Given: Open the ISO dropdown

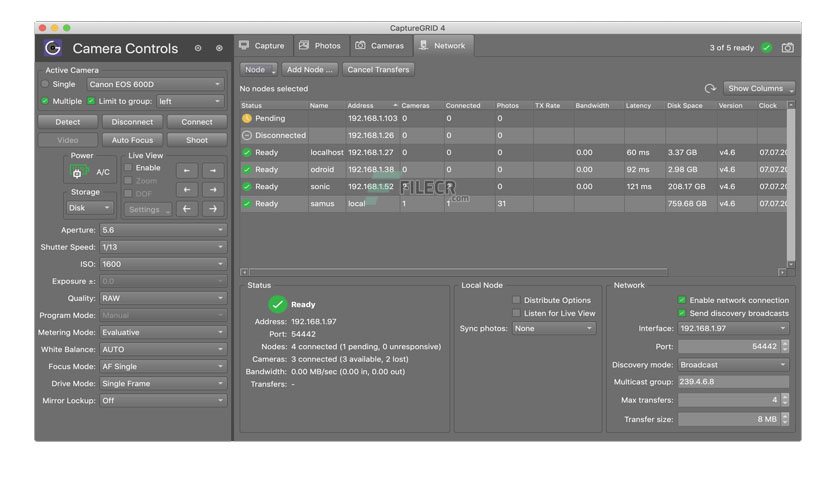Looking at the screenshot, I should tap(163, 264).
